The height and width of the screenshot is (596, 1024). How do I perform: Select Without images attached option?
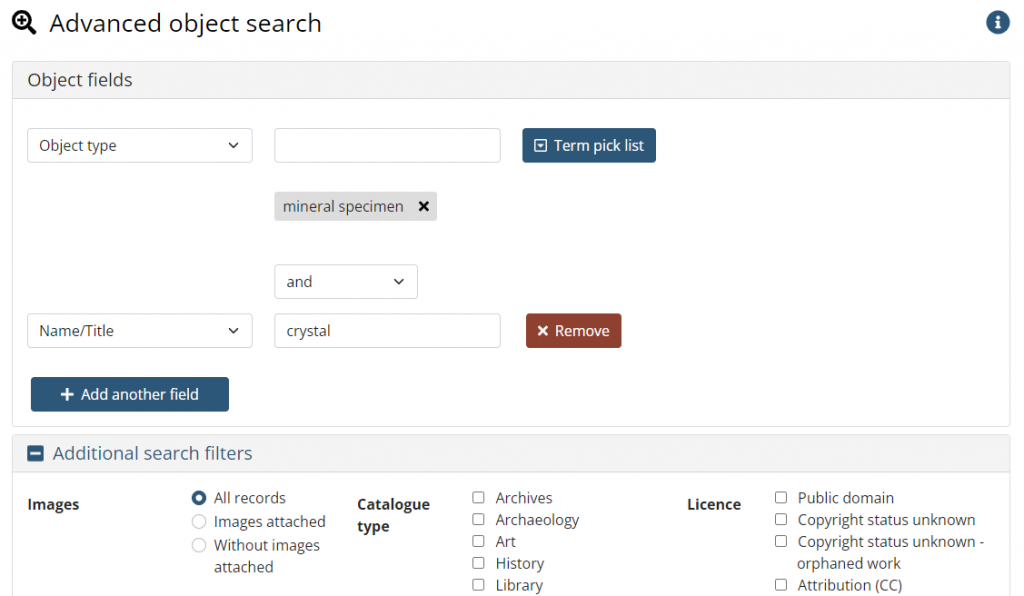pyautogui.click(x=199, y=545)
